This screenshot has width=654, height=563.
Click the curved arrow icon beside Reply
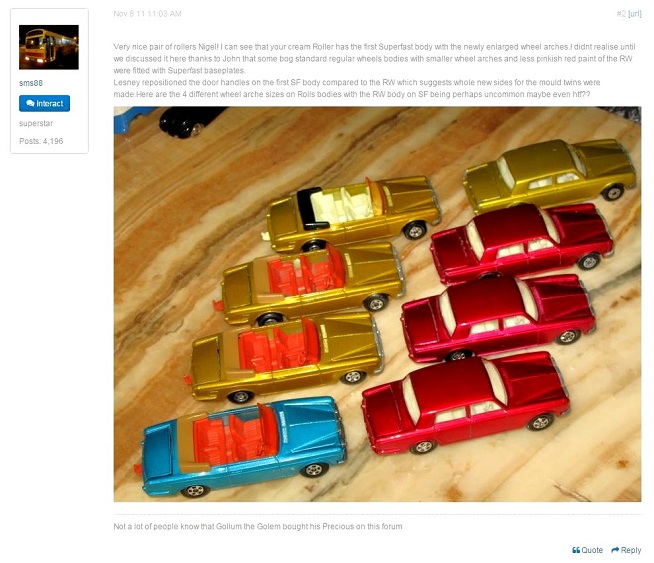point(615,550)
